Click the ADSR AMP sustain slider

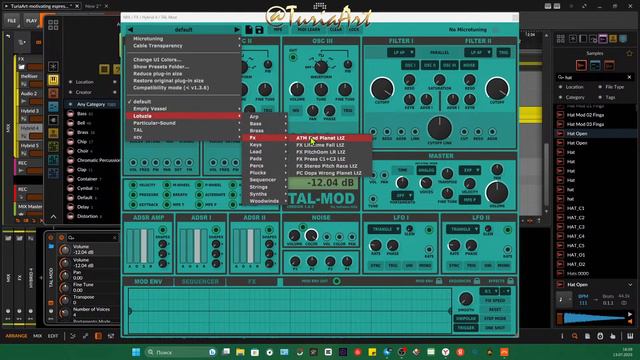tap(144, 246)
